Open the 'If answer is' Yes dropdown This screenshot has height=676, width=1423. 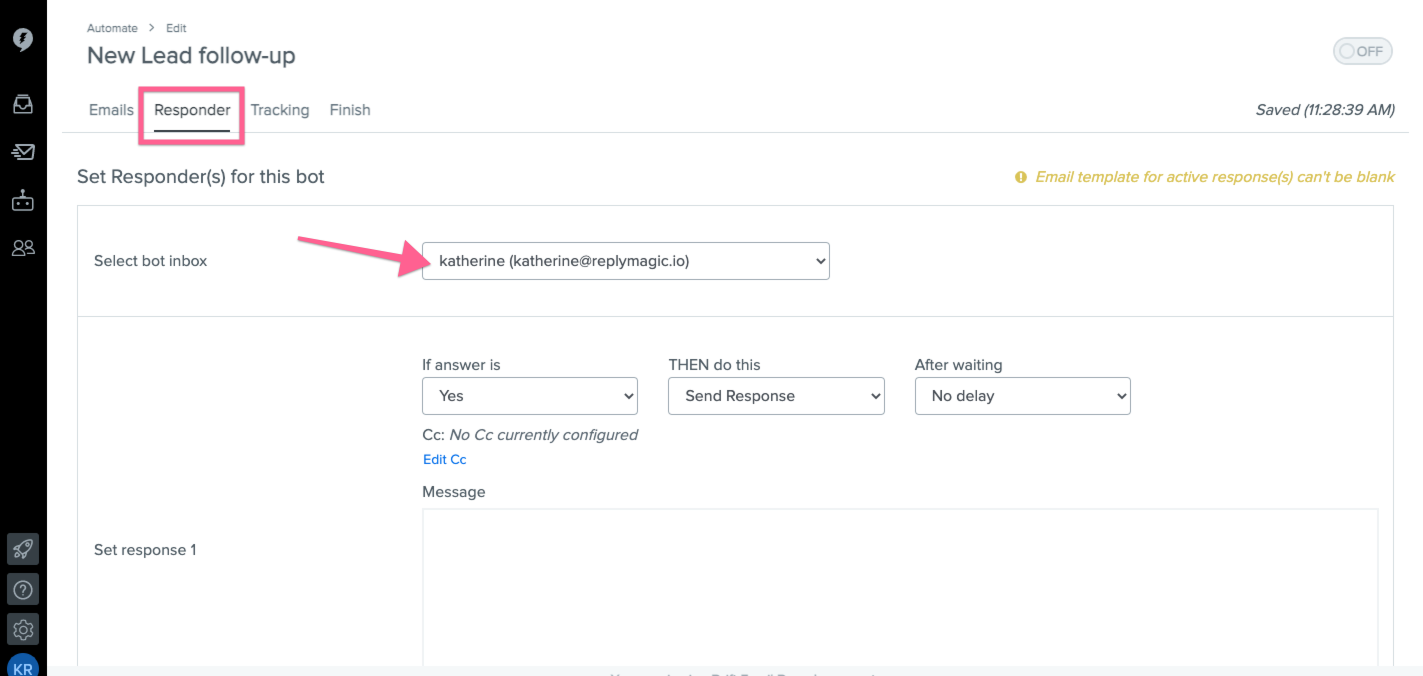530,396
